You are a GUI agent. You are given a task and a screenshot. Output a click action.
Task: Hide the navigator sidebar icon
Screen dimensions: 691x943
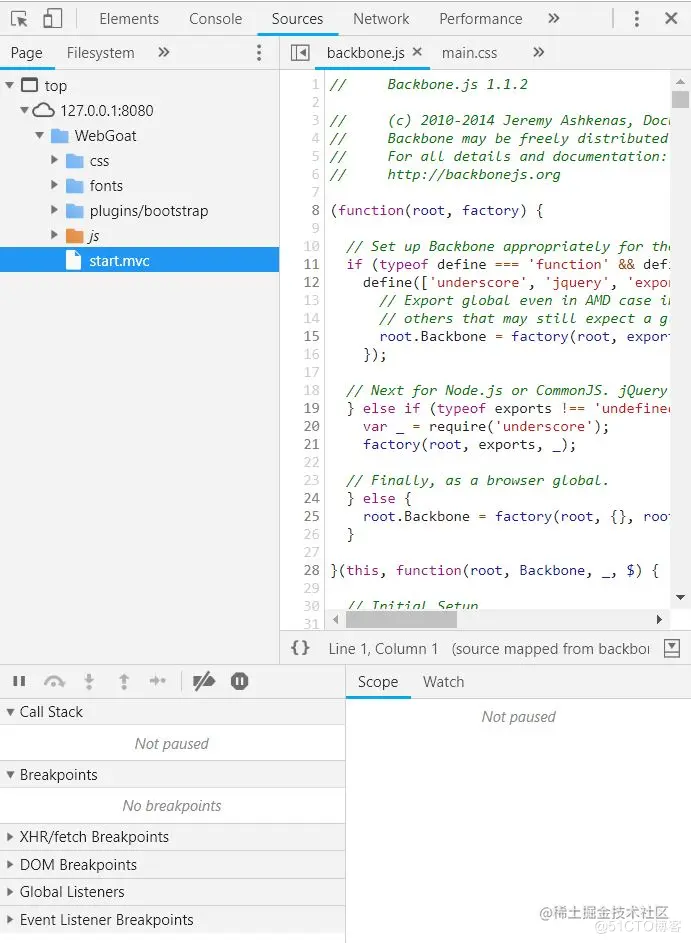click(300, 53)
